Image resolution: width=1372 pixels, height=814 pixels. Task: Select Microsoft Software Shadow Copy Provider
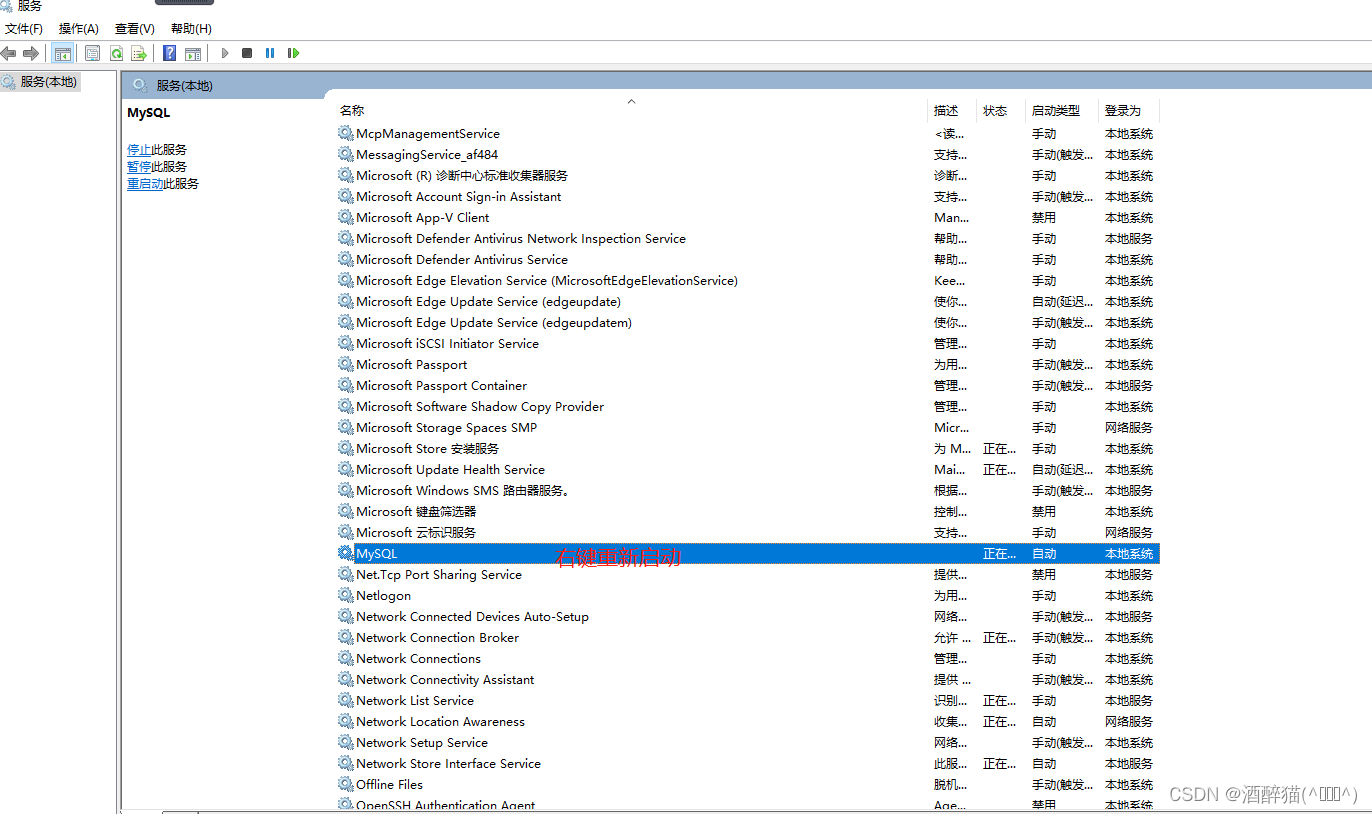tap(480, 406)
